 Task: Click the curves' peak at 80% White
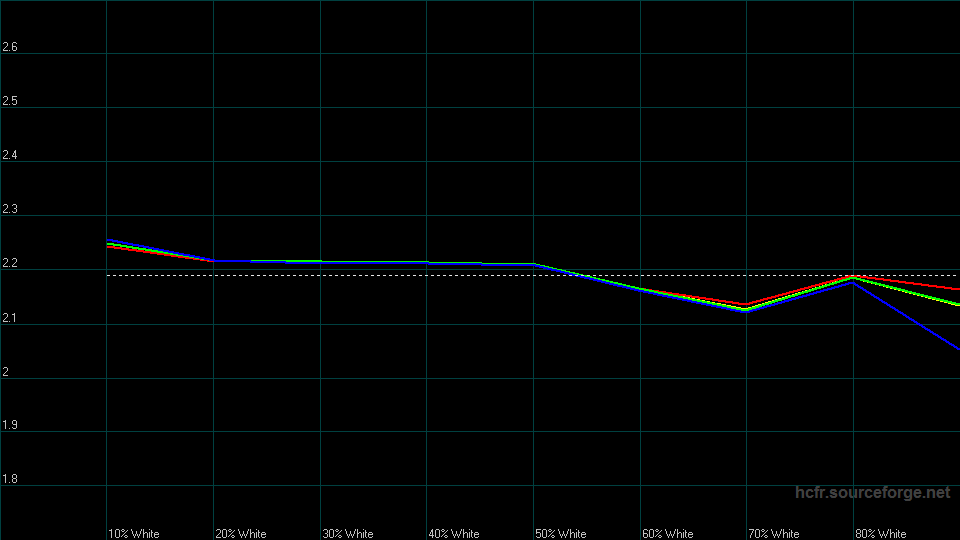click(853, 279)
